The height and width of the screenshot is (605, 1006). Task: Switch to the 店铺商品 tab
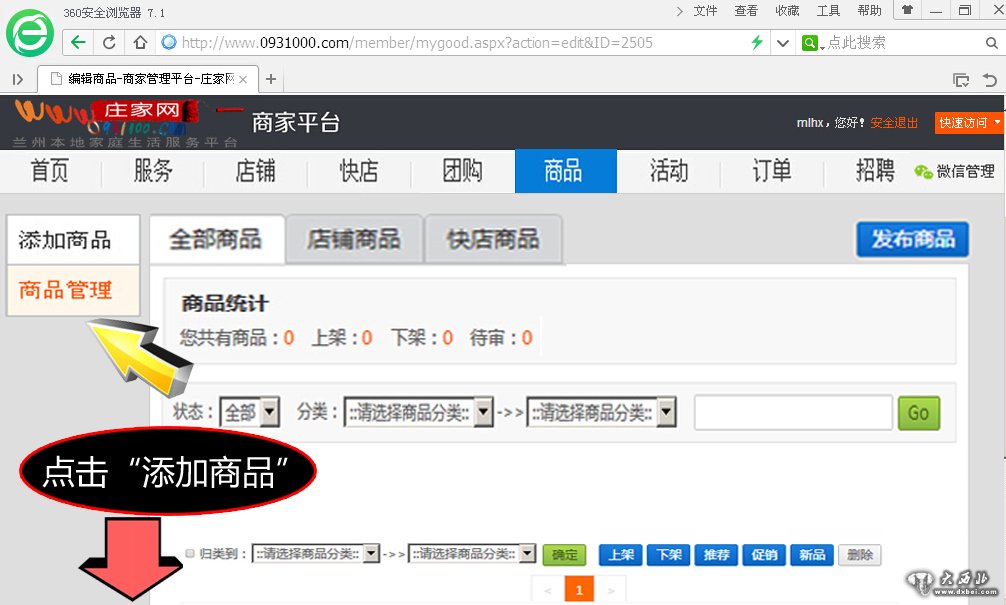point(353,240)
